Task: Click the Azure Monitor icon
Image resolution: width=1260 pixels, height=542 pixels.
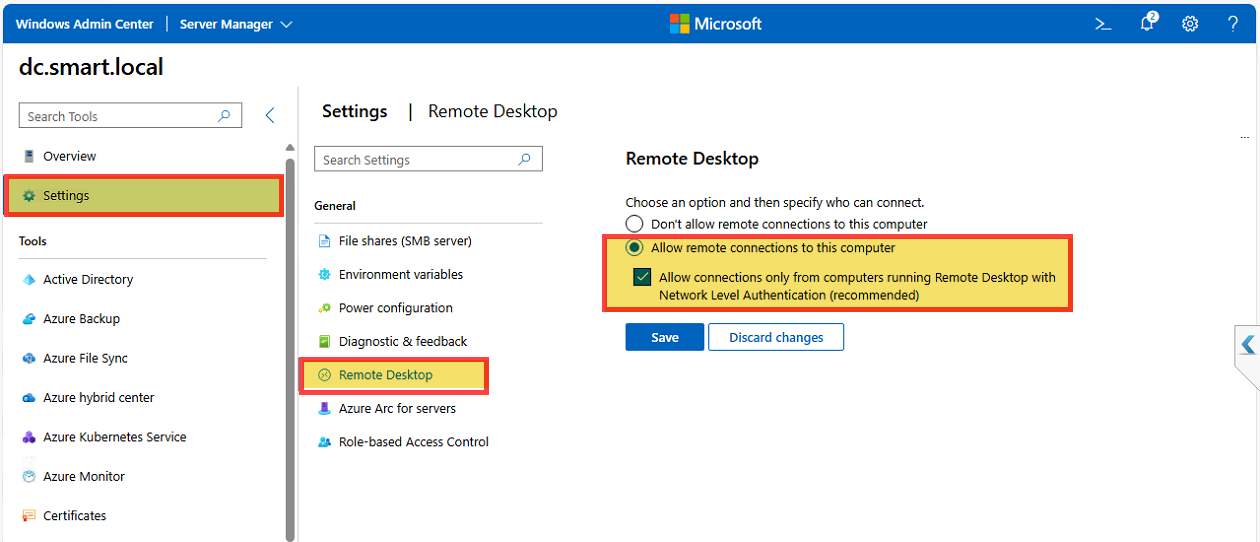Action: point(29,477)
